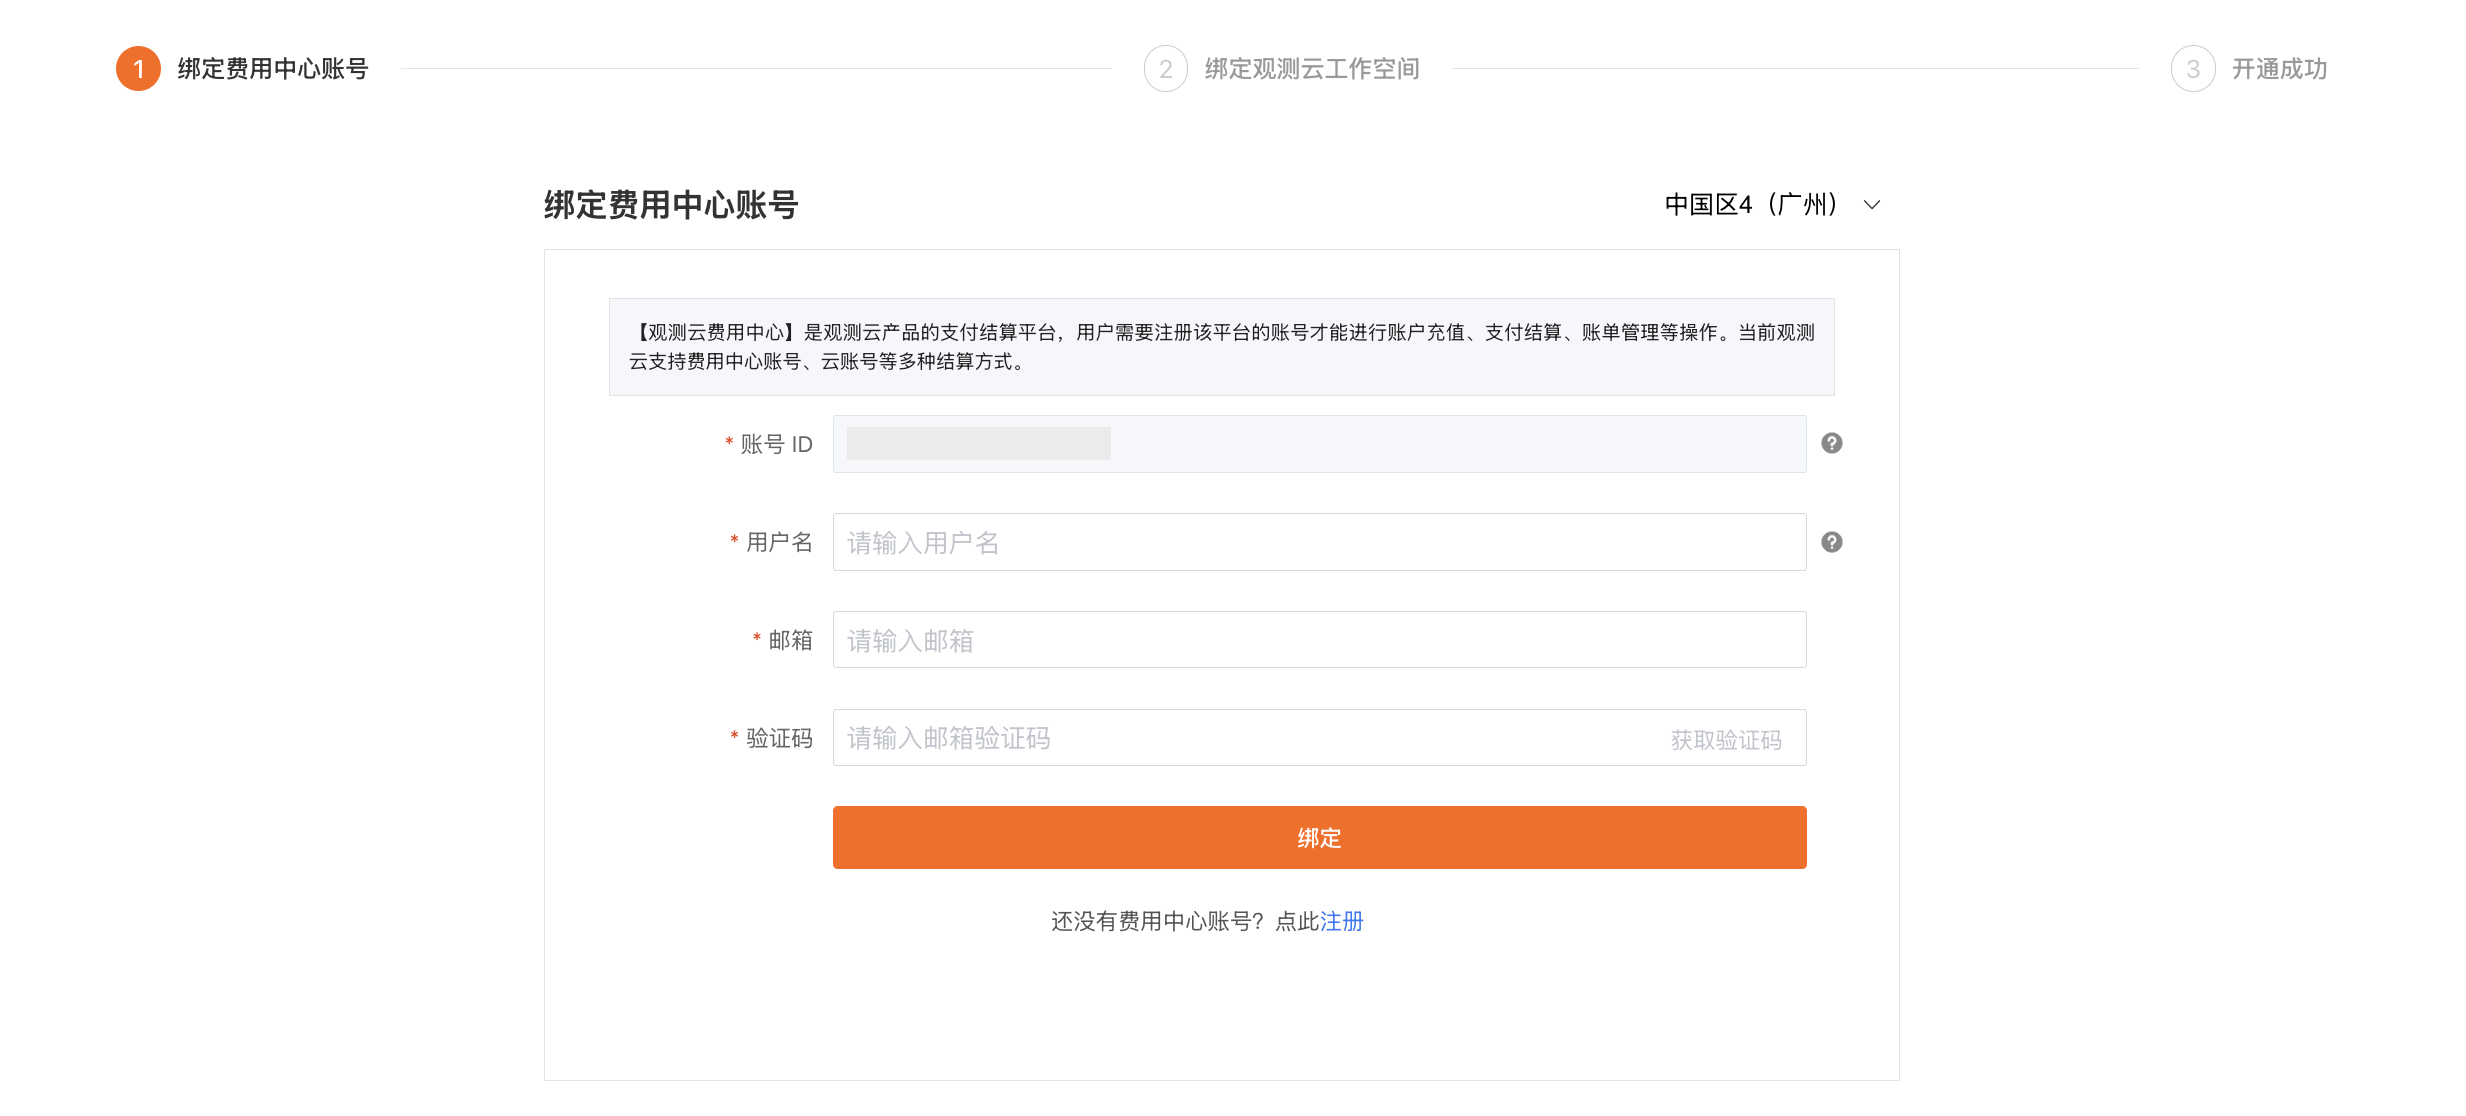2466x1116 pixels.
Task: Focus the 用户名 input field
Action: (1319, 542)
